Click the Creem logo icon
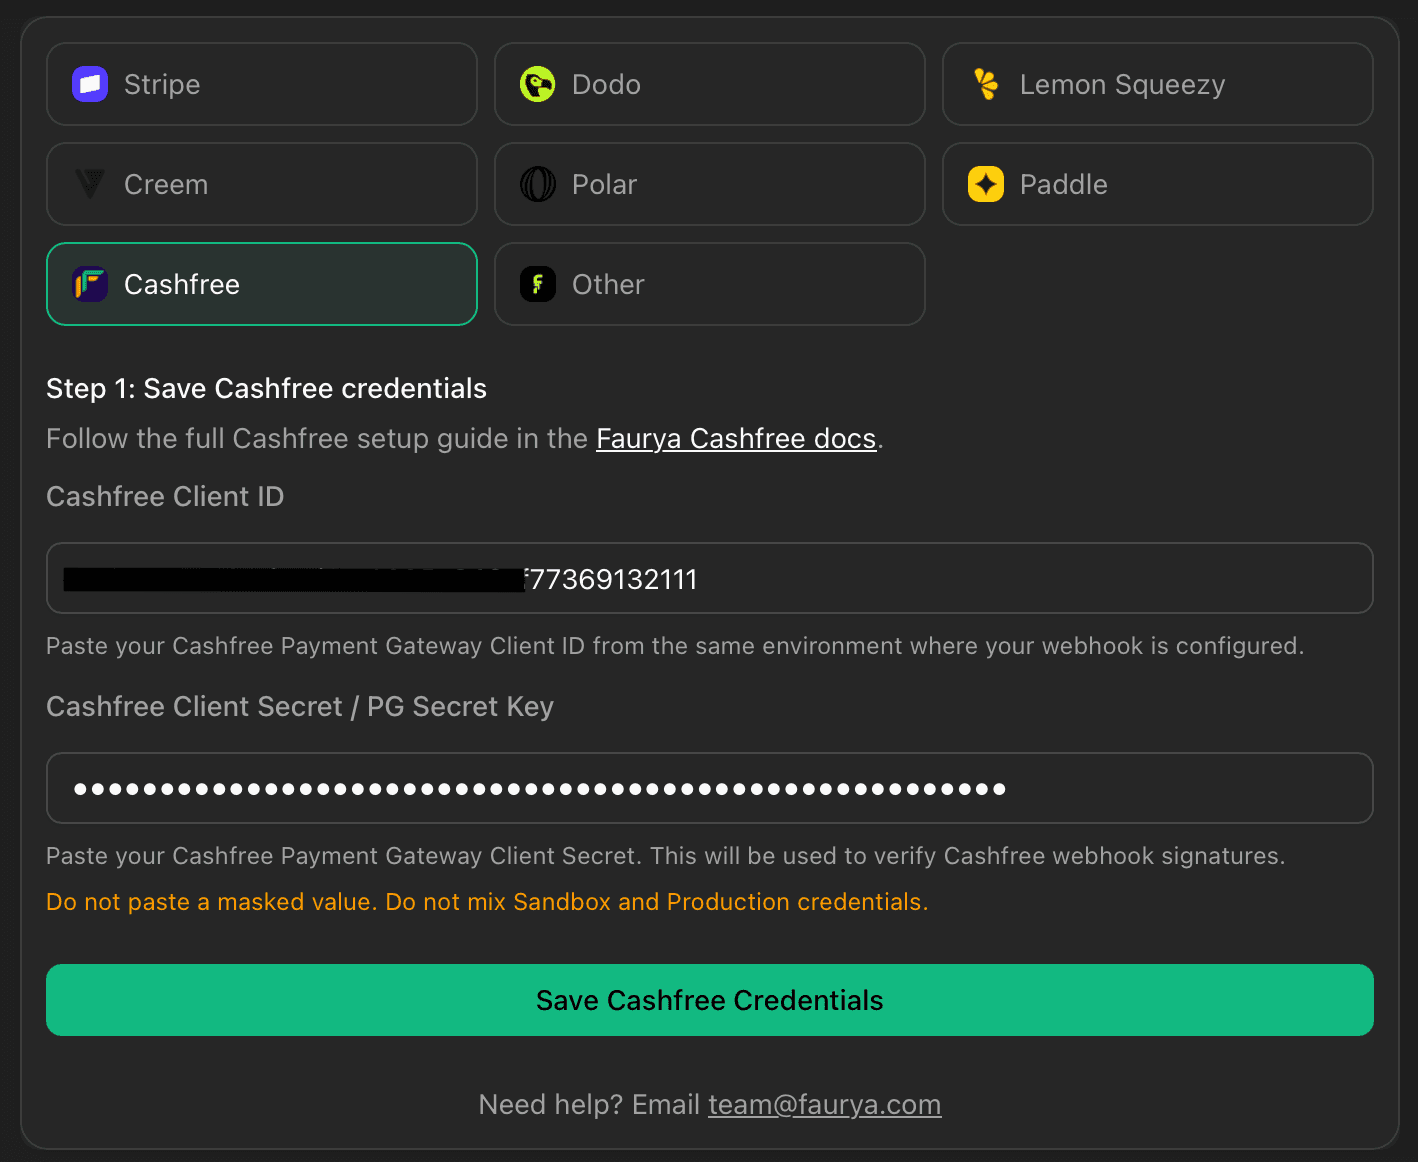This screenshot has height=1162, width=1418. [90, 184]
